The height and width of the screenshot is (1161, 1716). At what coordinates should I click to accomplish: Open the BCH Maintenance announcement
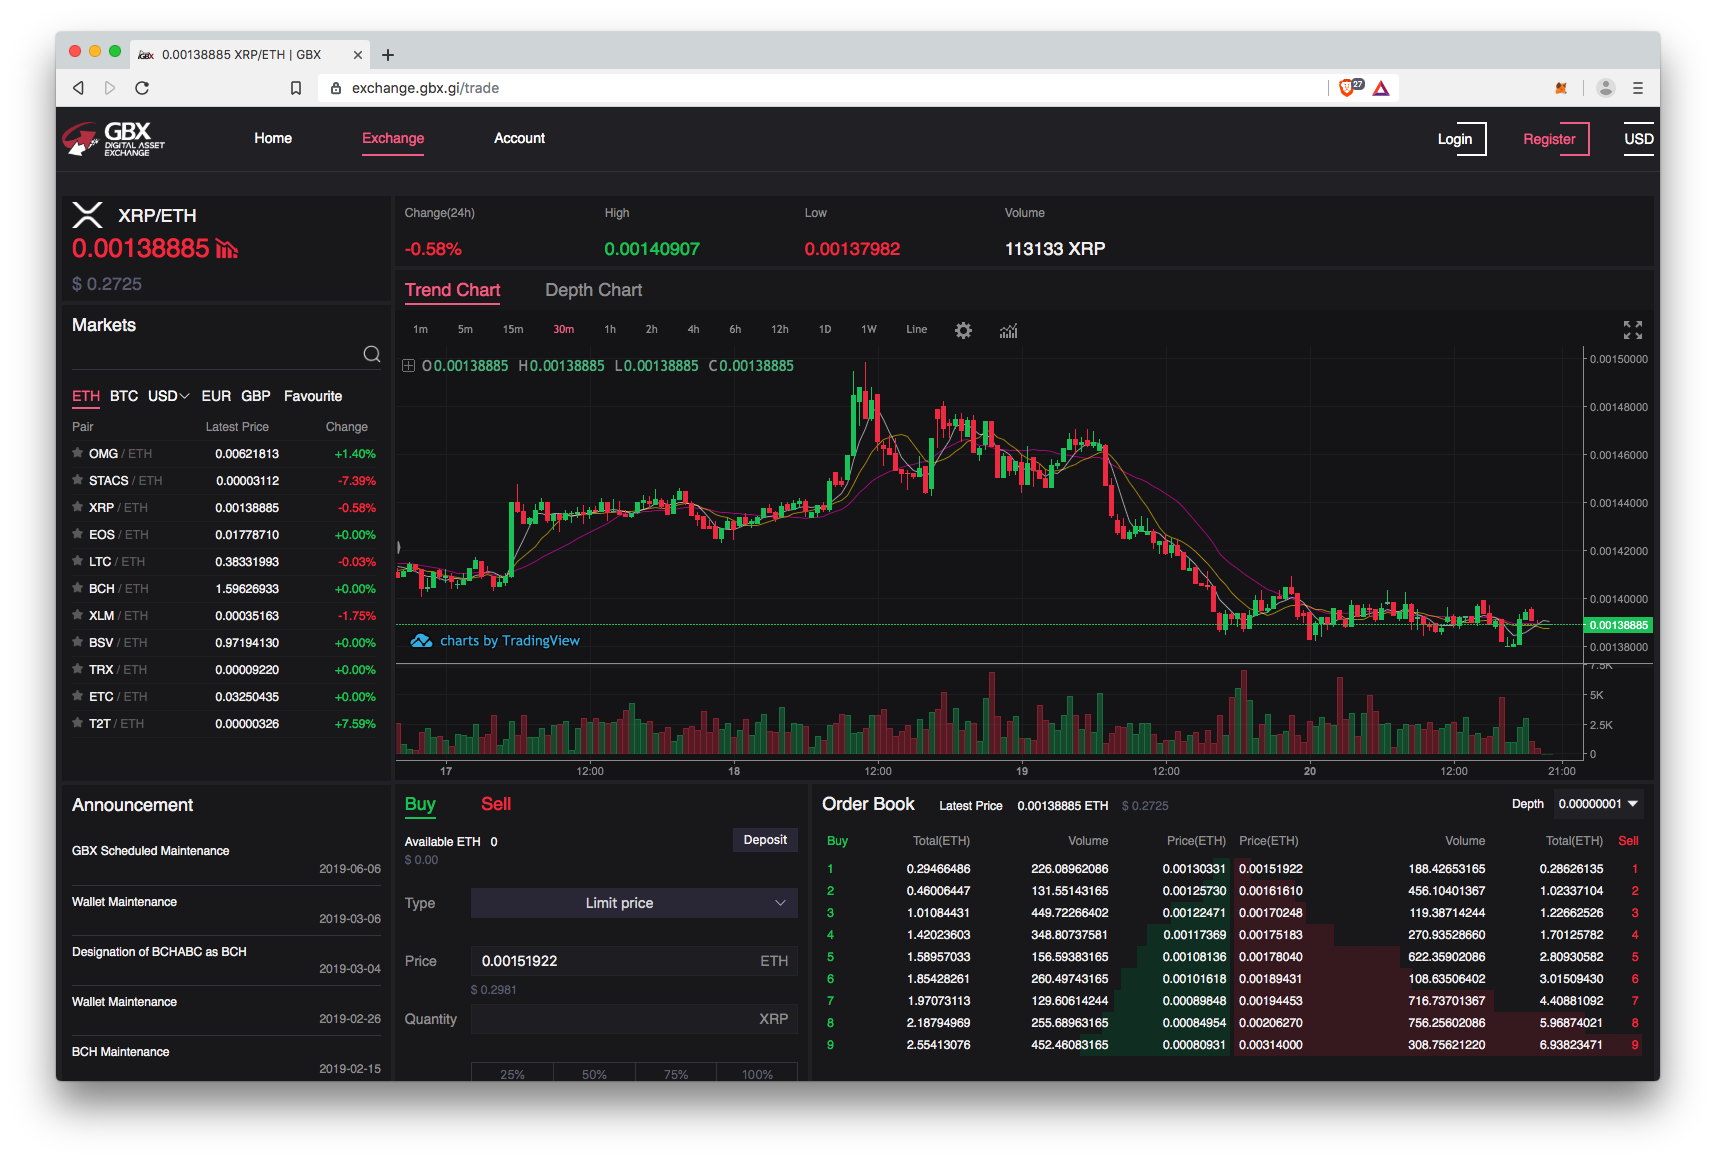pyautogui.click(x=120, y=1052)
